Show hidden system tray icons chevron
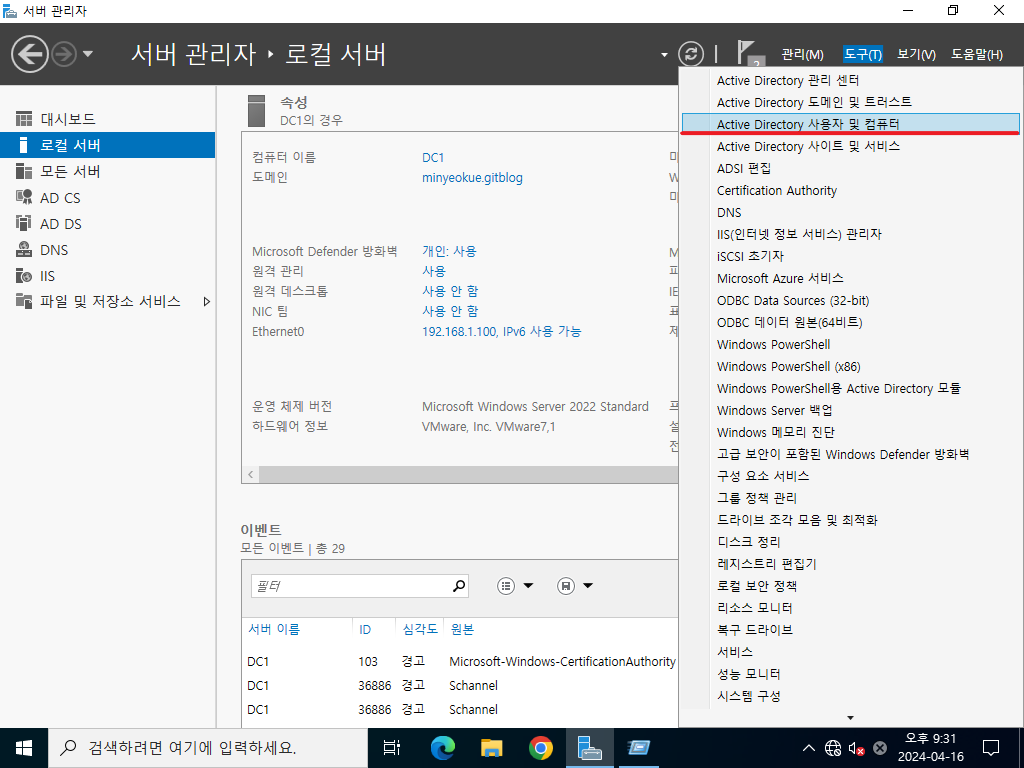 pos(808,748)
